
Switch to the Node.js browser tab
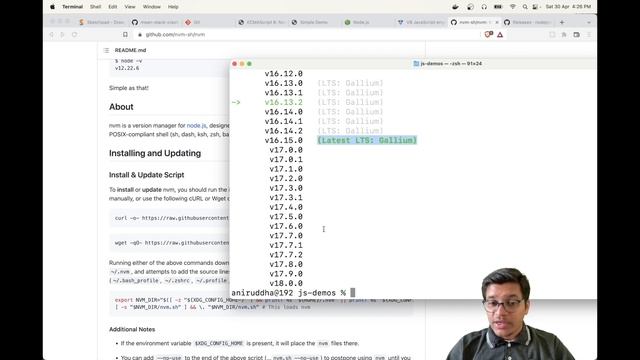[367, 22]
